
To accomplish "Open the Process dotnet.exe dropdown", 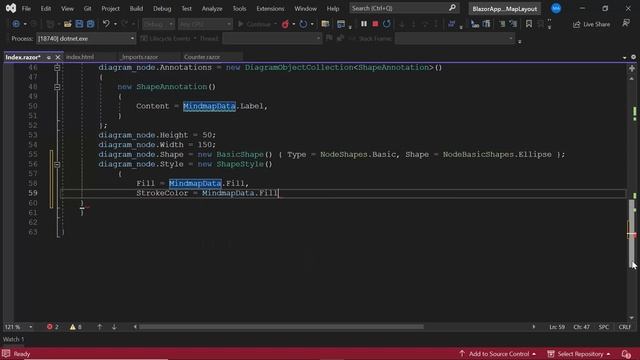I will 86,38.
